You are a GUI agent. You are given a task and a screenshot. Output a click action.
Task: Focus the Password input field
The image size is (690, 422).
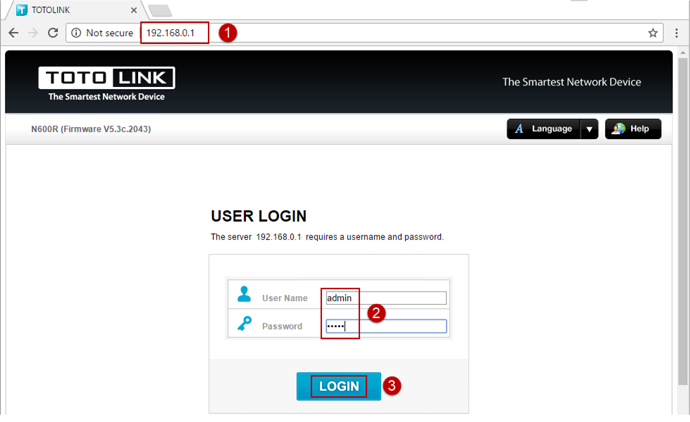point(386,326)
